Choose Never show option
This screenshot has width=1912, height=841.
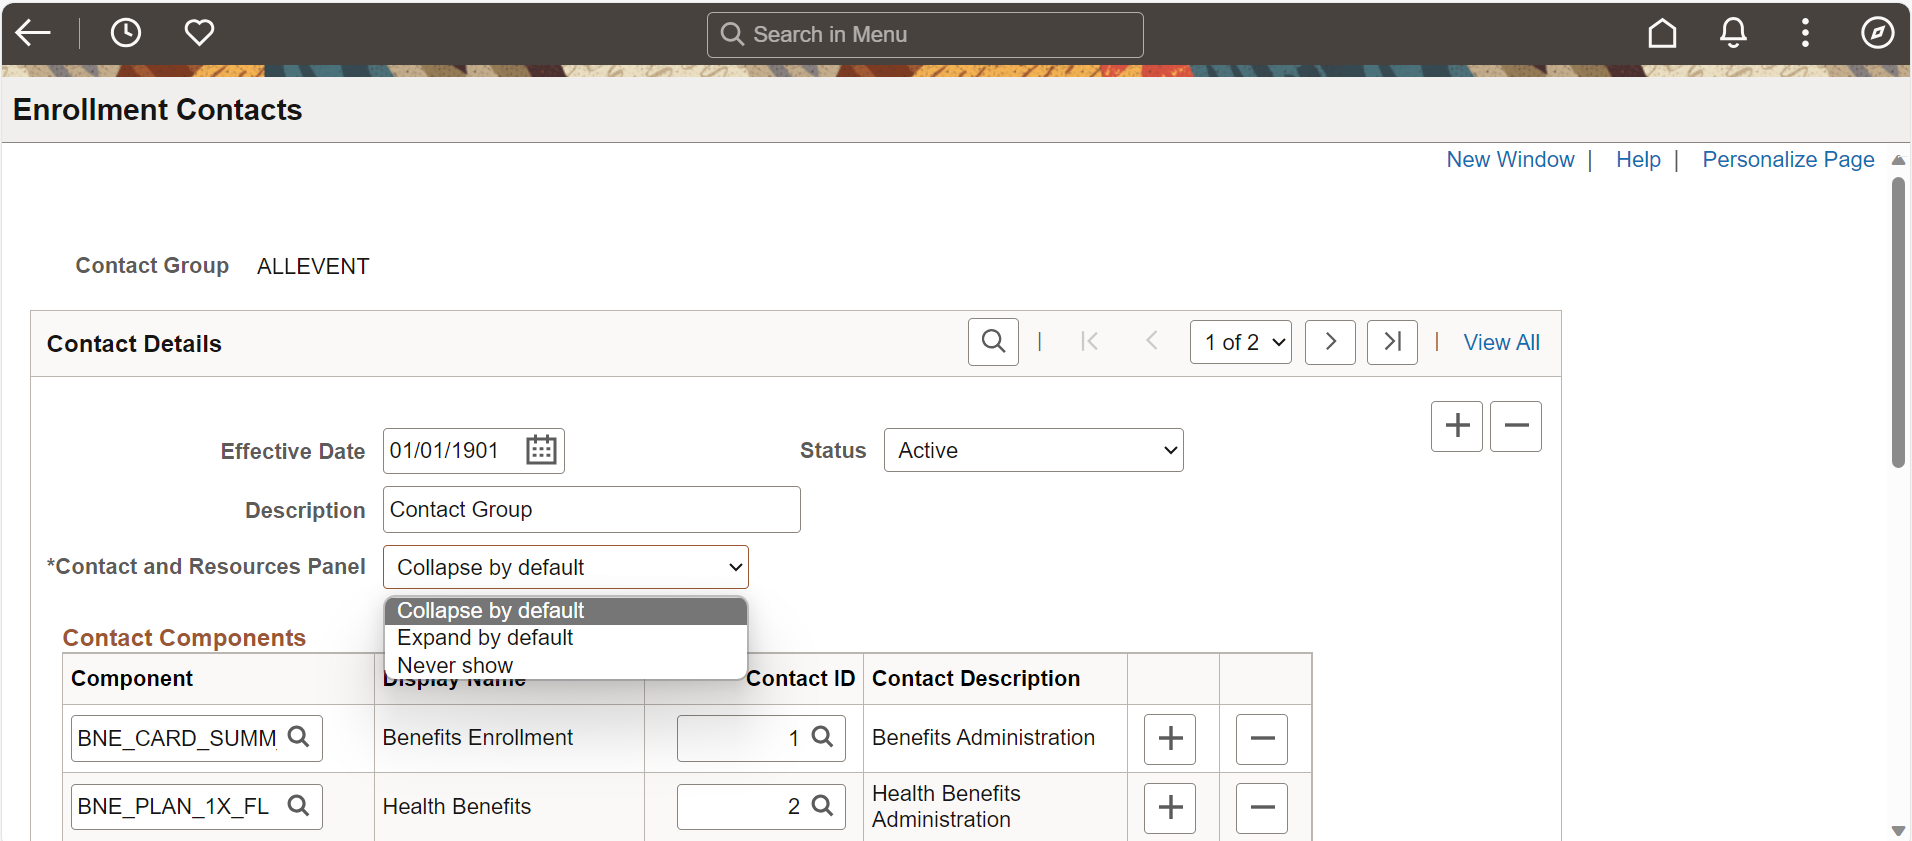[x=455, y=665]
